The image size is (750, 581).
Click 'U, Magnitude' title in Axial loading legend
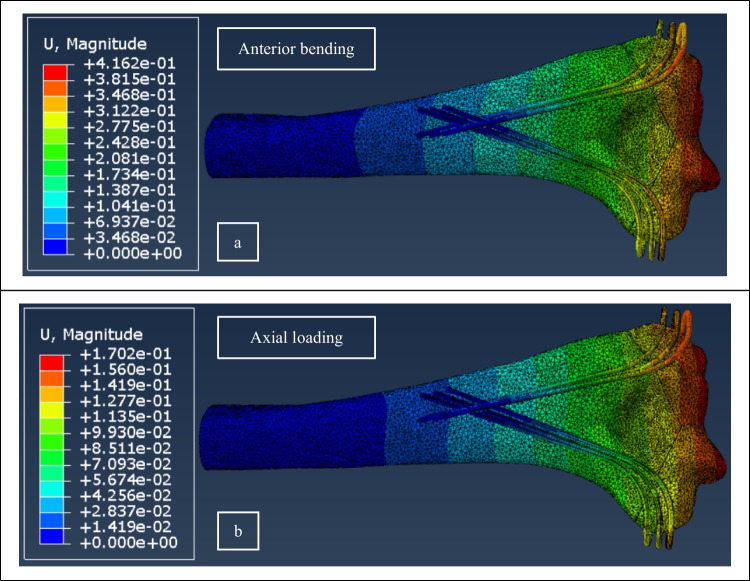point(91,334)
